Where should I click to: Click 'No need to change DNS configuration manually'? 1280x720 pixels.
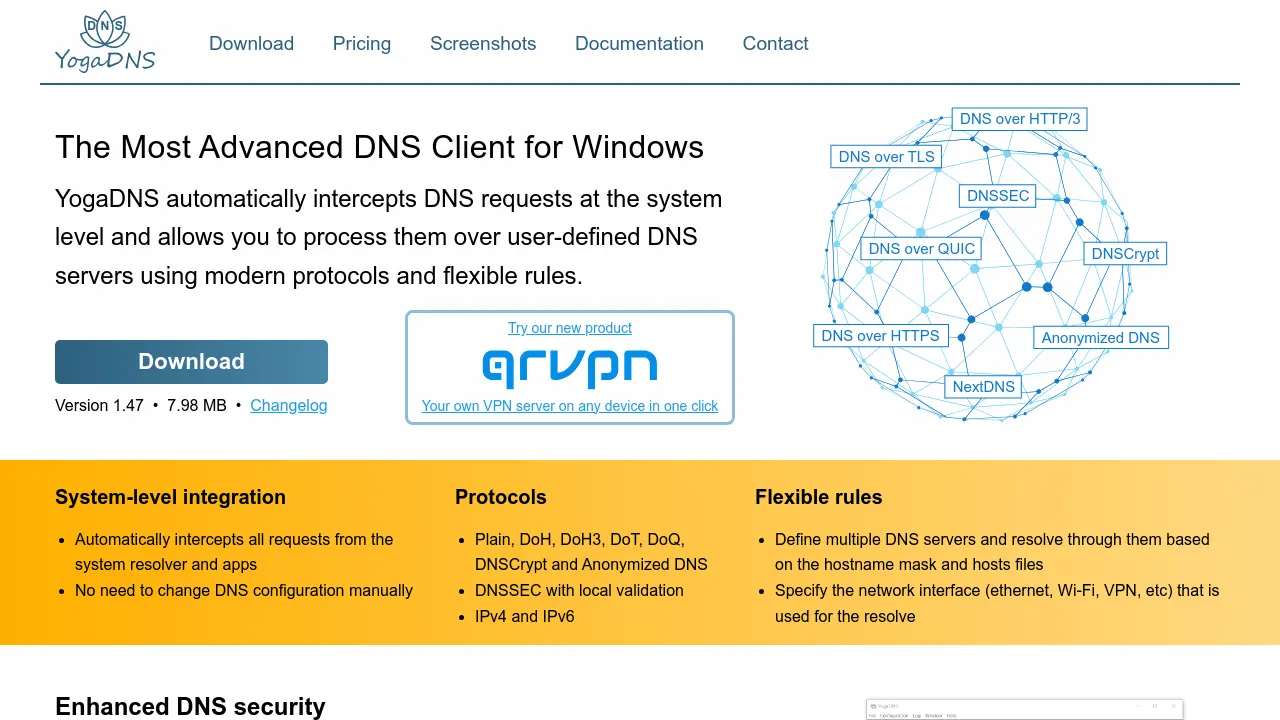click(x=244, y=590)
